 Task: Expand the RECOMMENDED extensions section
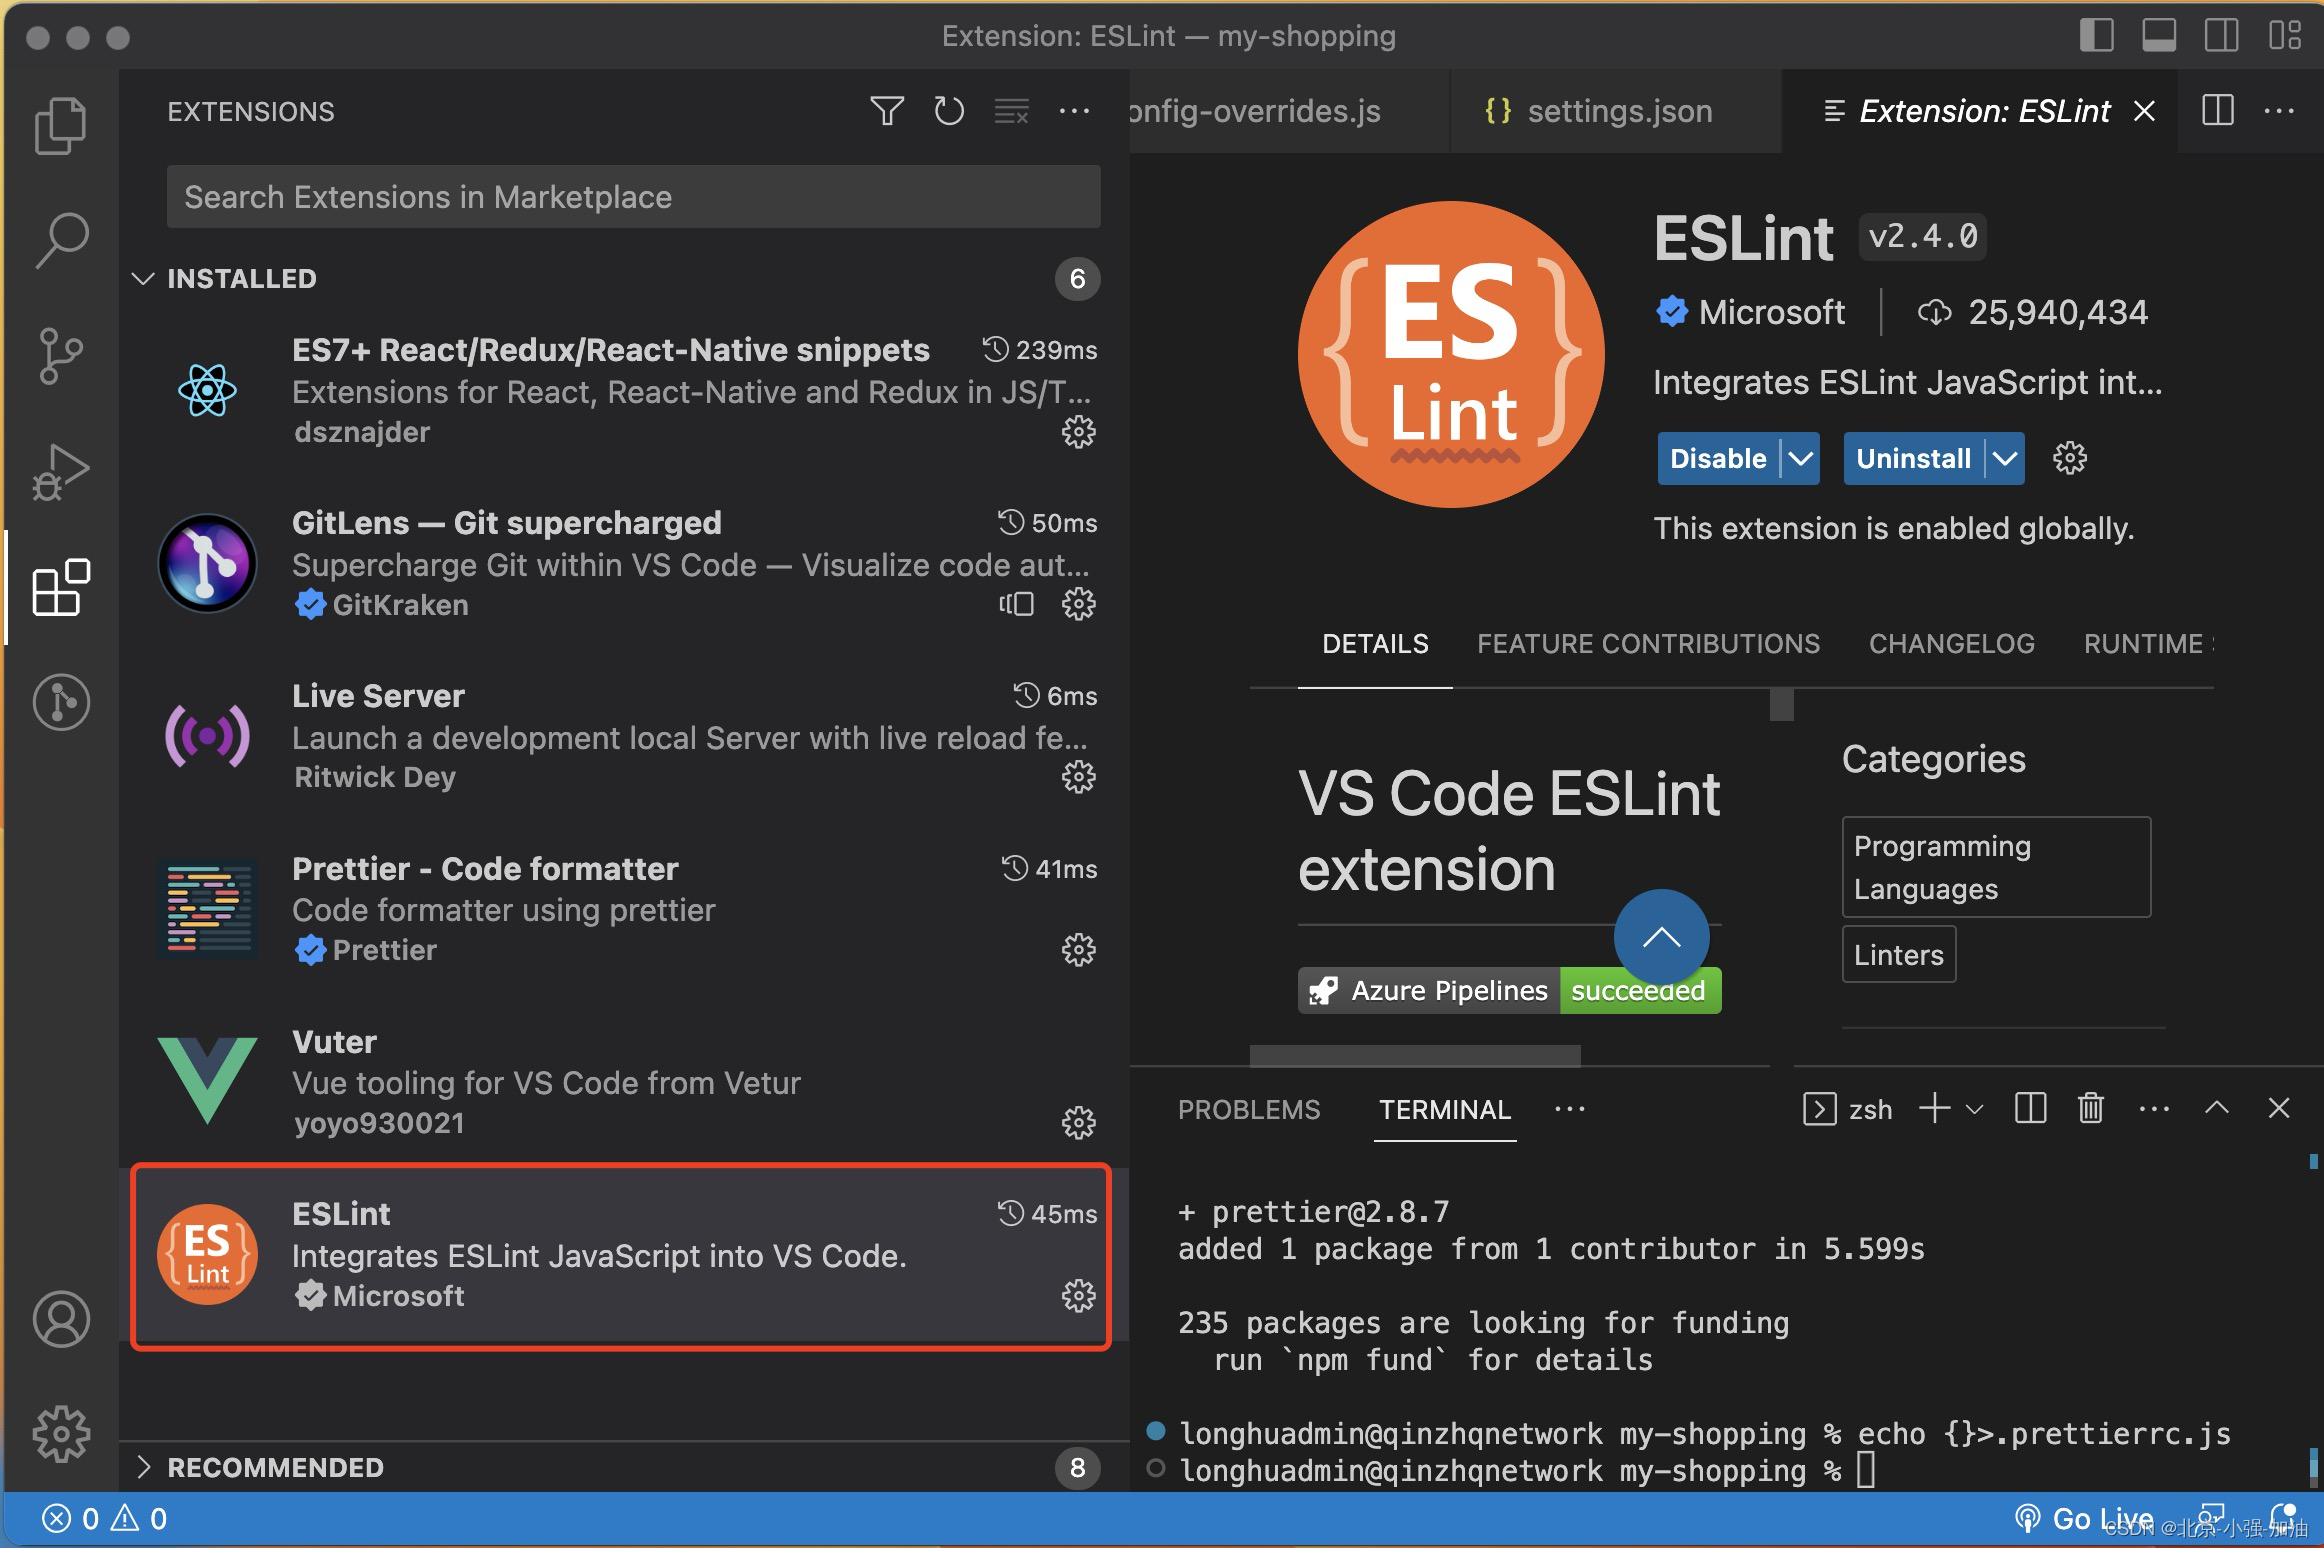(x=144, y=1467)
